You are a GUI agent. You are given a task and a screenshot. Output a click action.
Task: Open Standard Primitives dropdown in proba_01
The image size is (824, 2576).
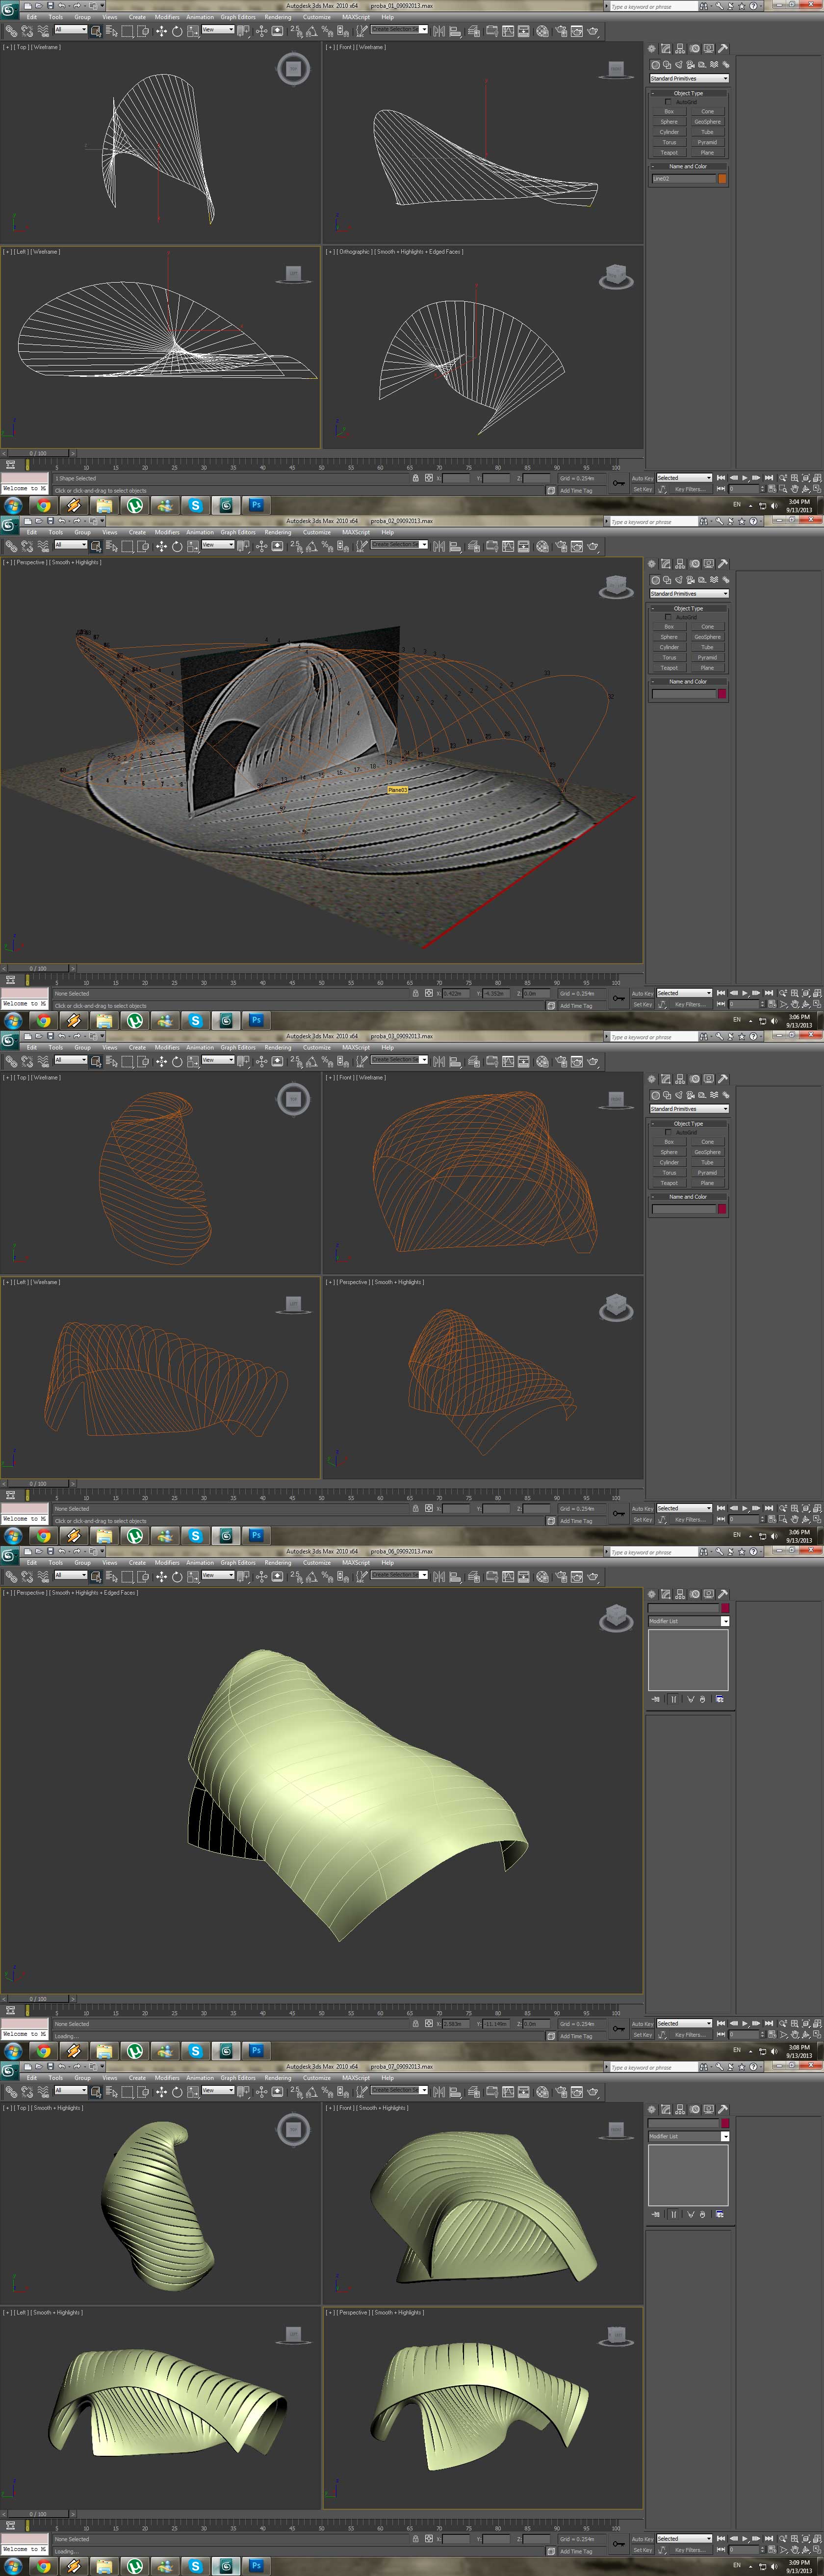[x=689, y=78]
